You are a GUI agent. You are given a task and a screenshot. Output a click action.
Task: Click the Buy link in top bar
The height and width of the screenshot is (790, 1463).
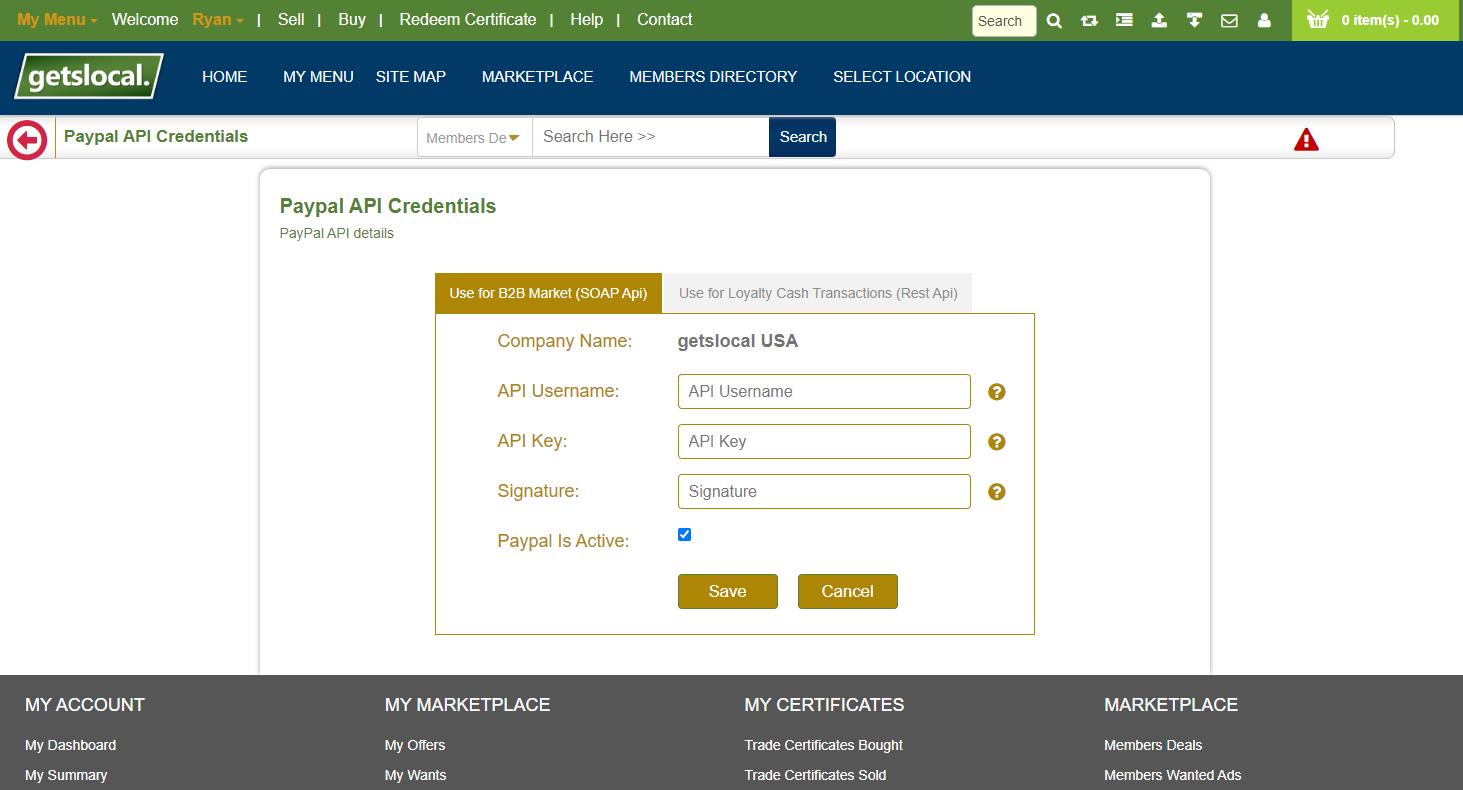coord(352,19)
